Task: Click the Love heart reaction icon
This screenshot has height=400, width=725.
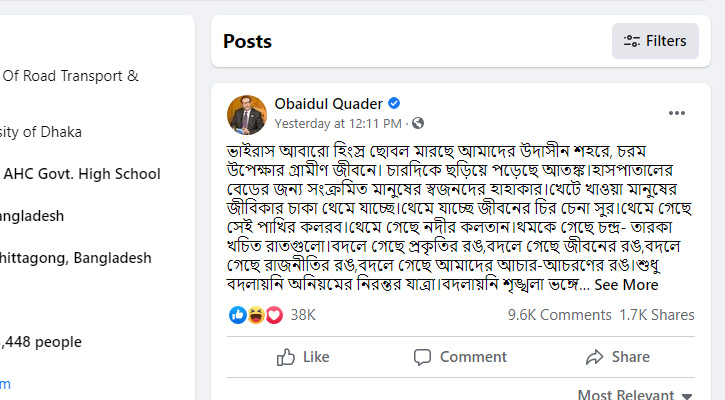Action: coord(272,315)
